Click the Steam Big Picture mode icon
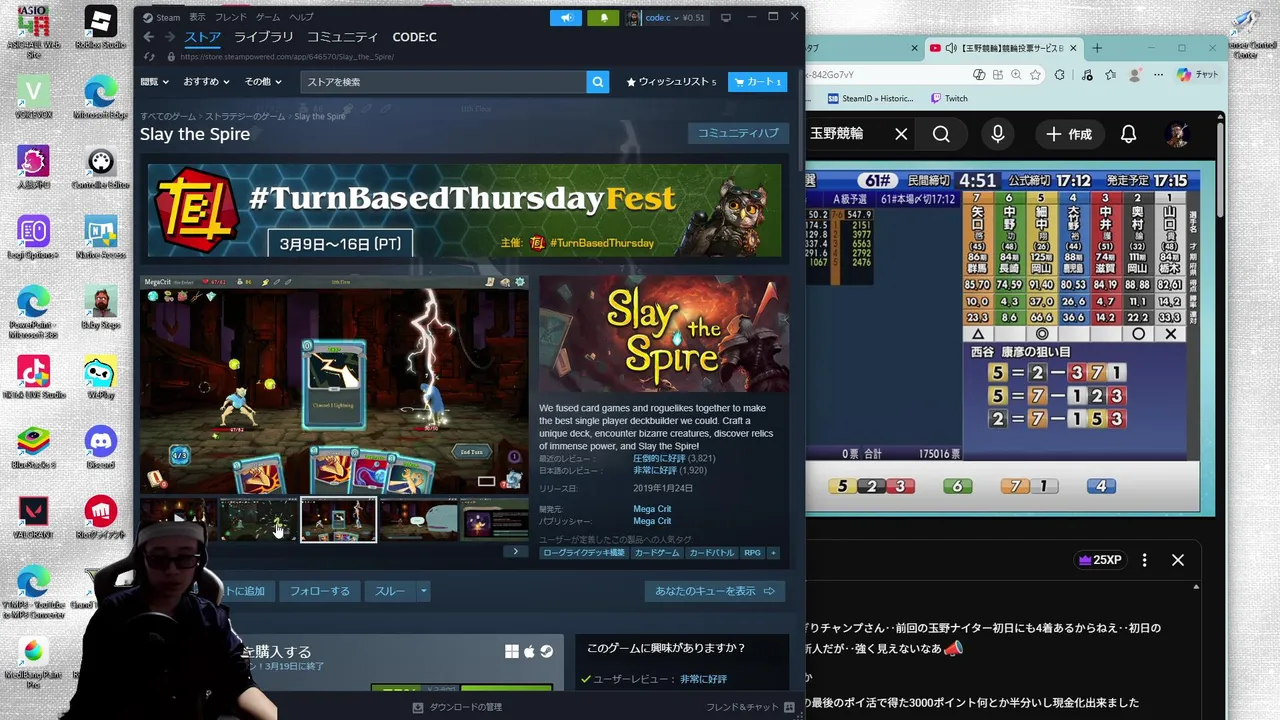 pos(726,17)
